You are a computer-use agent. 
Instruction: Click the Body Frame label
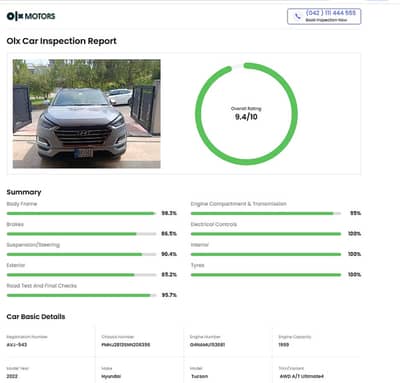pos(22,204)
